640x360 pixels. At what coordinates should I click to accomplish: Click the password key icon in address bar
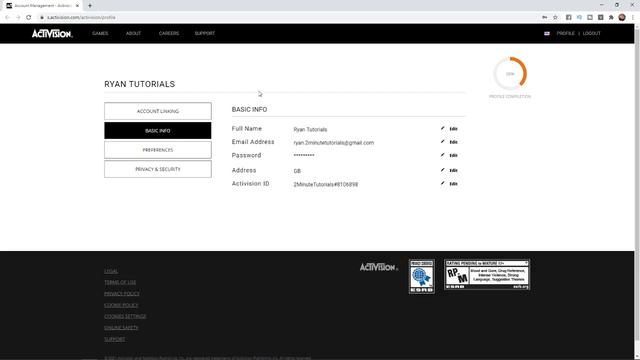(x=544, y=18)
